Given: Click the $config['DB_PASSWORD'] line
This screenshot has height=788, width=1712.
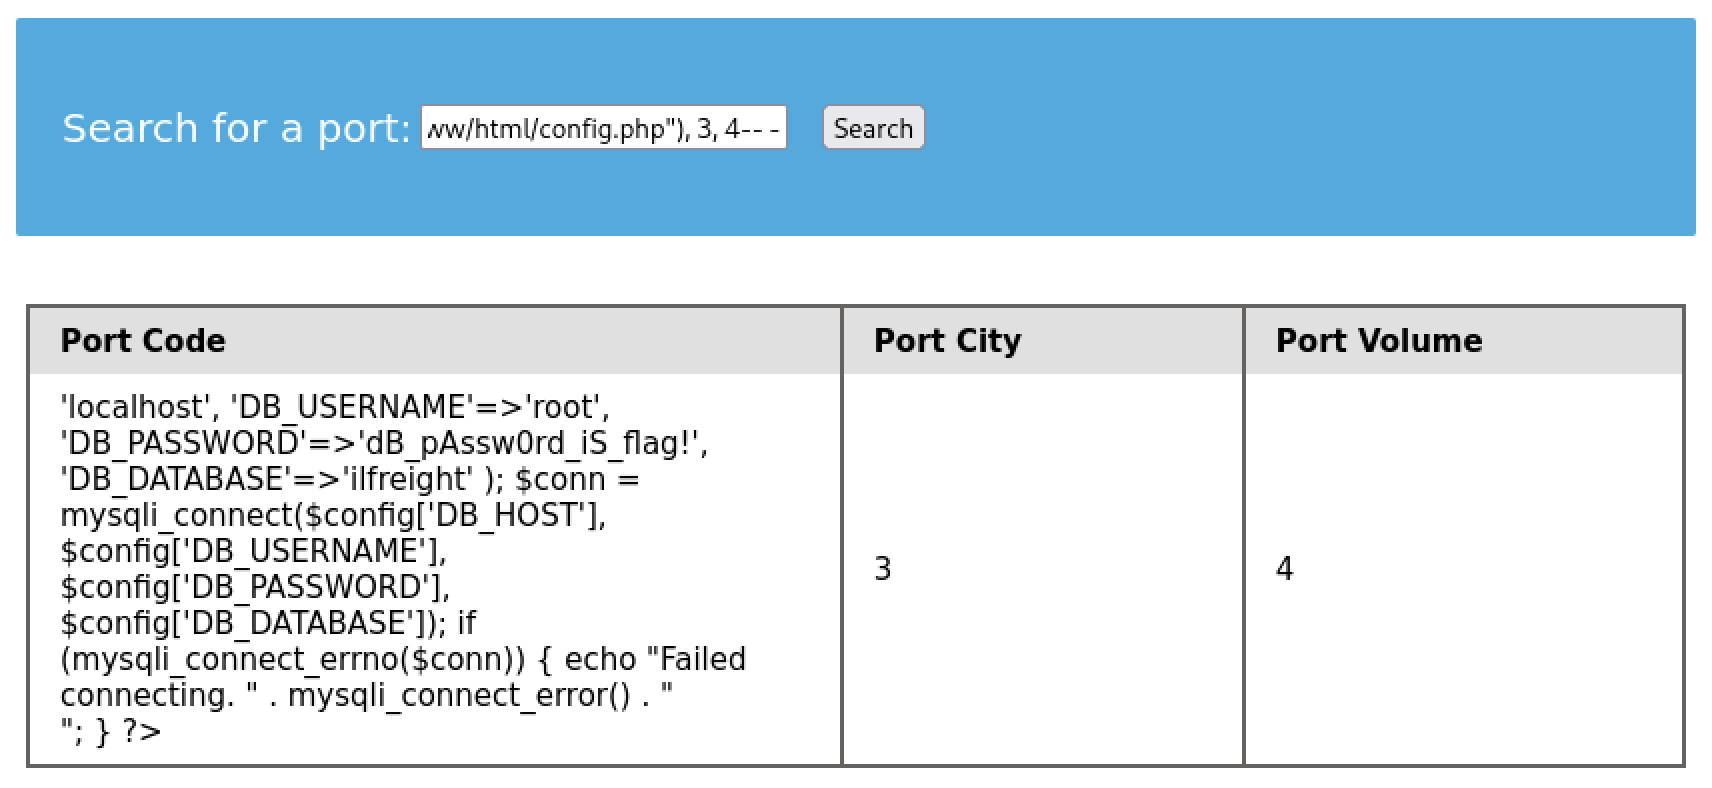Looking at the screenshot, I should (x=255, y=587).
